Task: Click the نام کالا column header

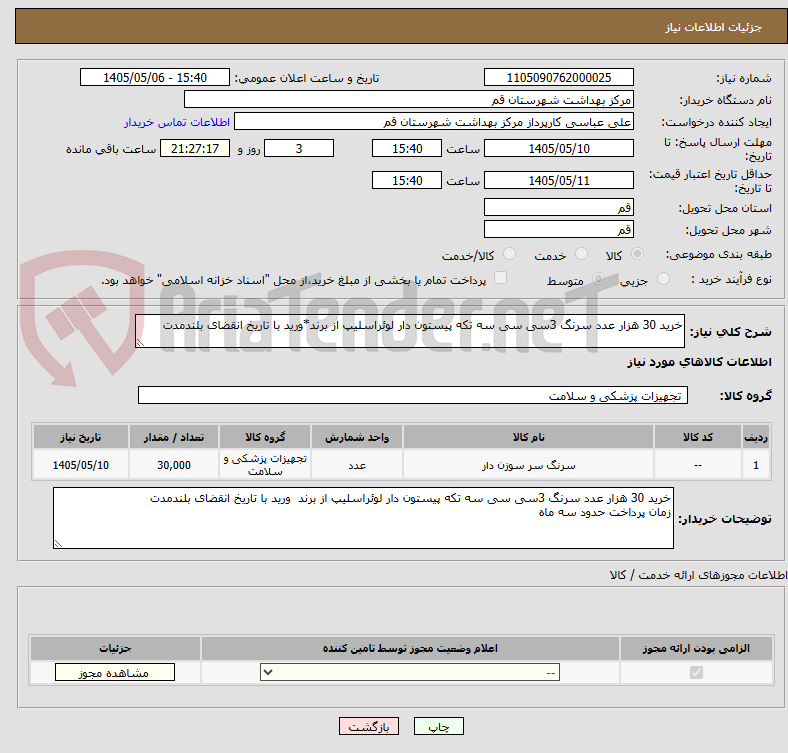Action: (x=528, y=437)
